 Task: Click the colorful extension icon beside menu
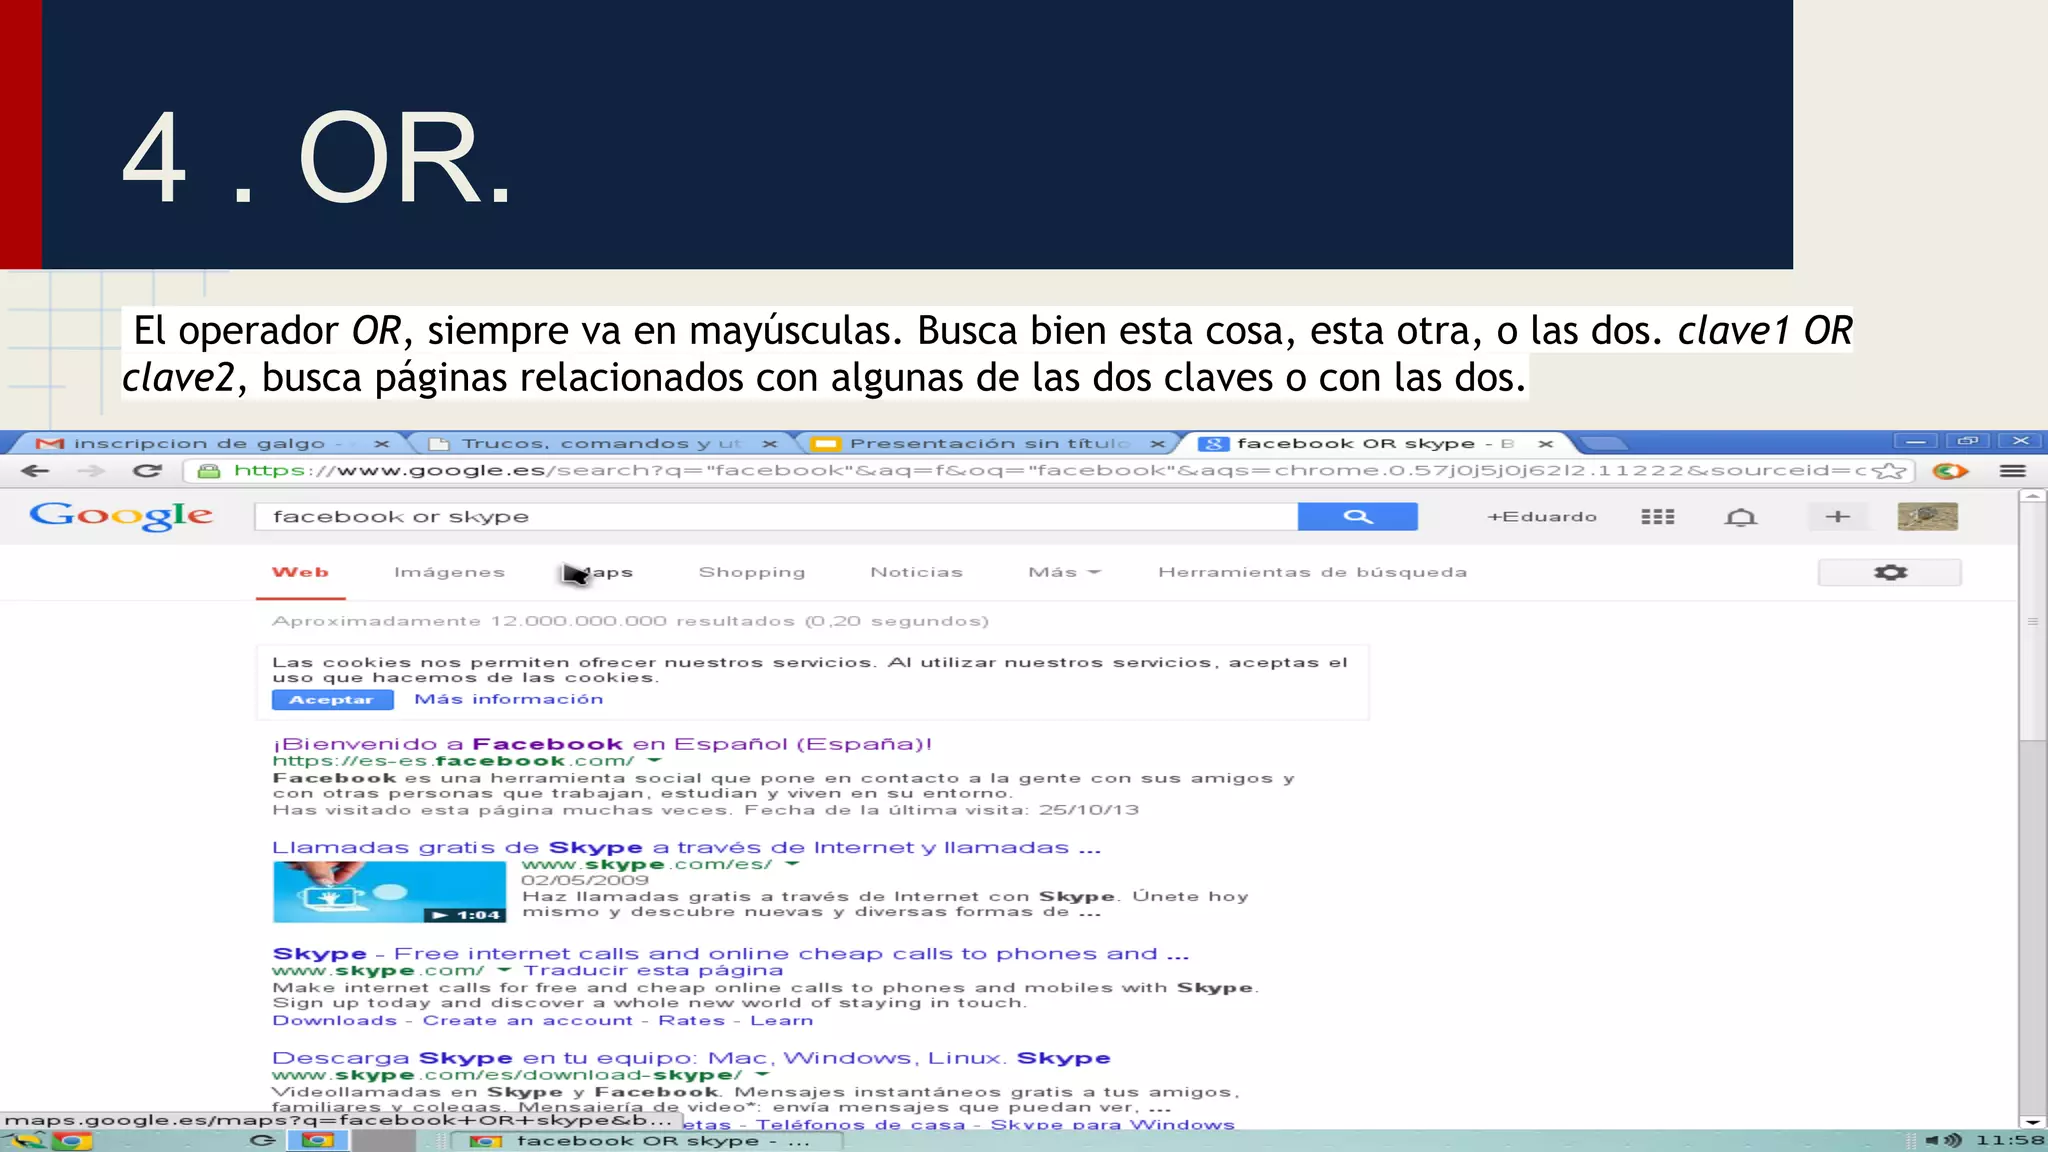(x=1950, y=471)
